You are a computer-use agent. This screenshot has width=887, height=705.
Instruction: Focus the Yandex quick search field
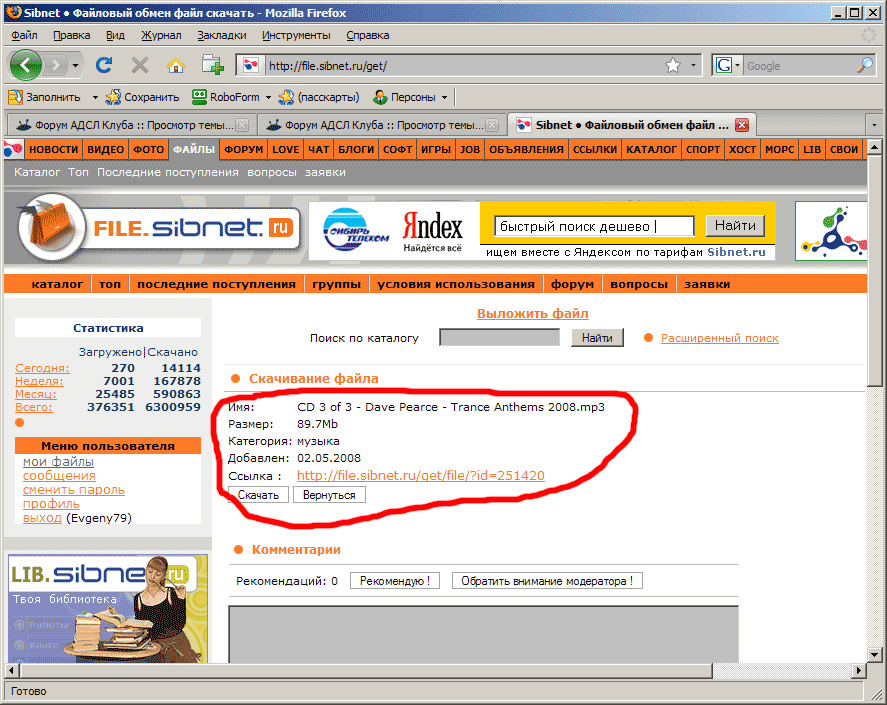pos(594,226)
